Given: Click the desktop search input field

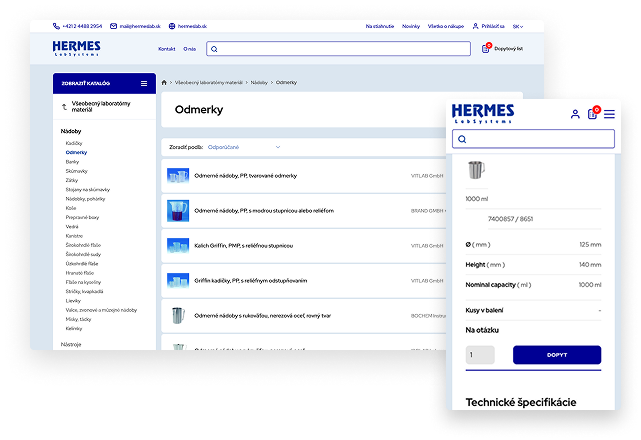Looking at the screenshot, I should [338, 49].
